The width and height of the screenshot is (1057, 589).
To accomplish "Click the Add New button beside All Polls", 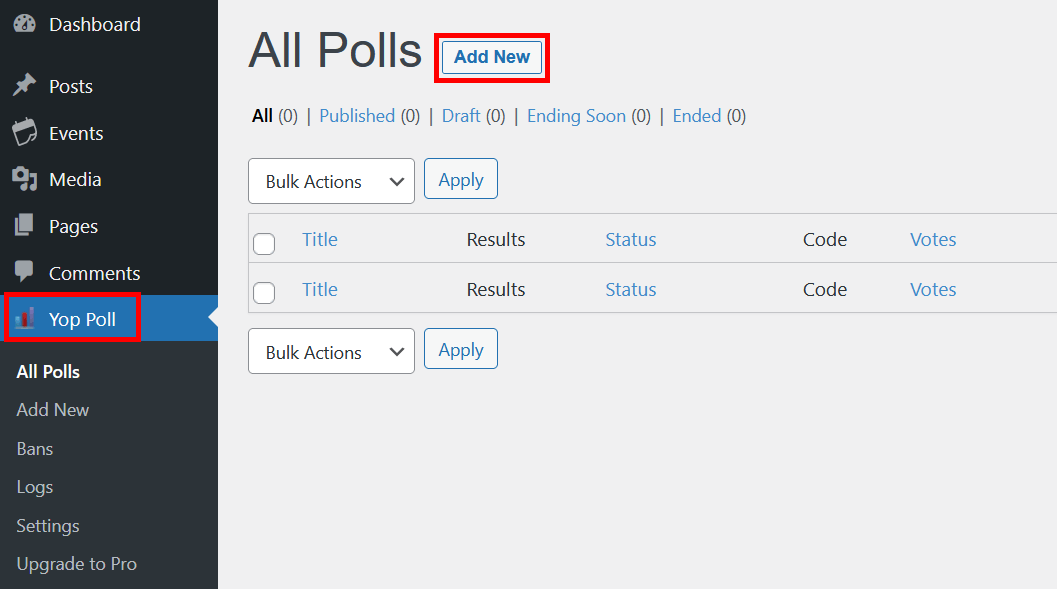I will (492, 57).
